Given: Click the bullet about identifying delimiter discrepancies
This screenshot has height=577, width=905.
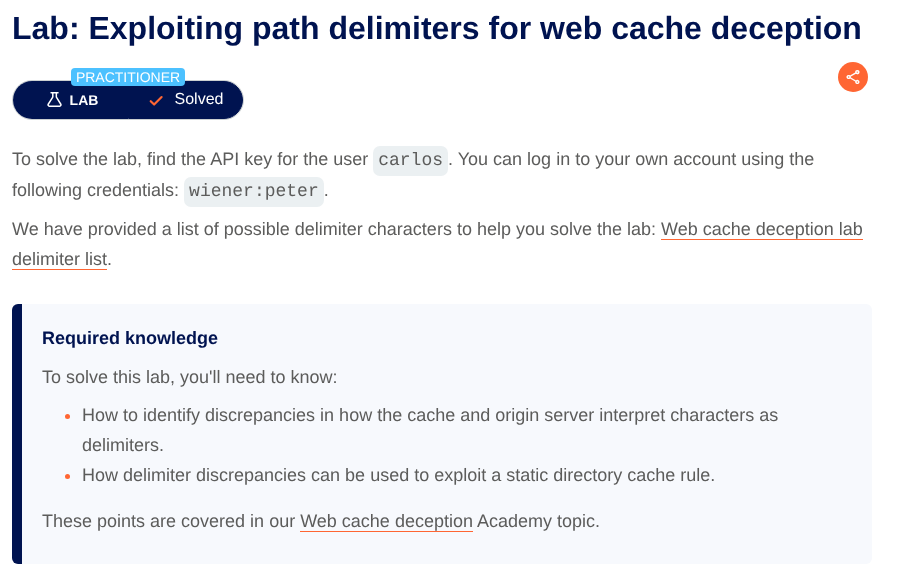Looking at the screenshot, I should 430,415.
